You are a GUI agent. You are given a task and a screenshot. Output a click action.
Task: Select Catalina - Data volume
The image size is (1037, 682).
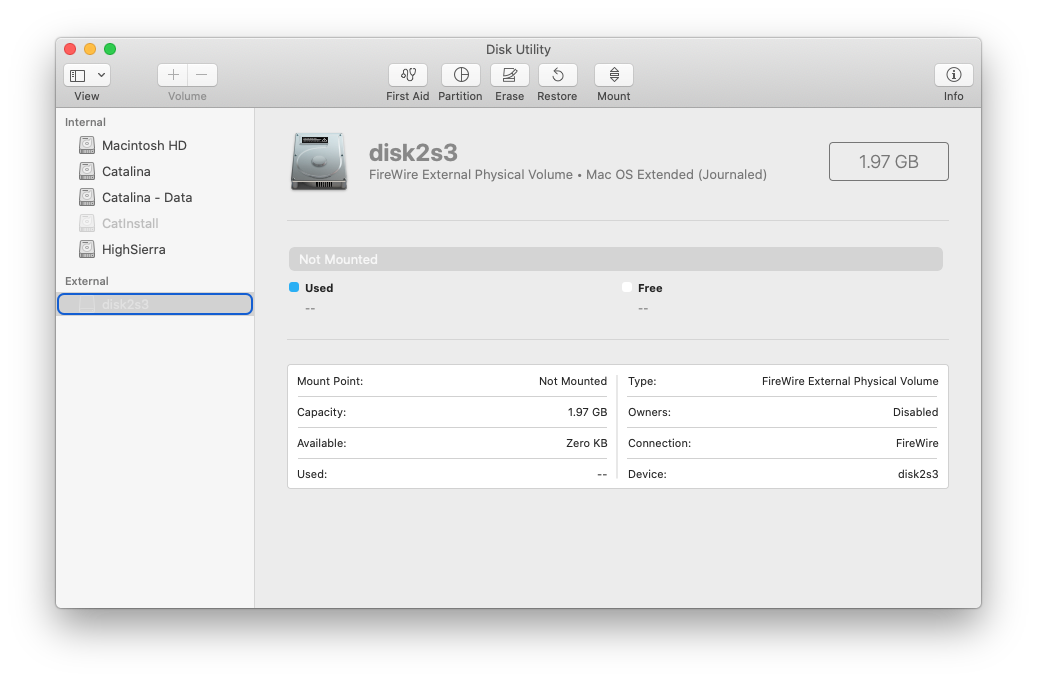point(155,197)
